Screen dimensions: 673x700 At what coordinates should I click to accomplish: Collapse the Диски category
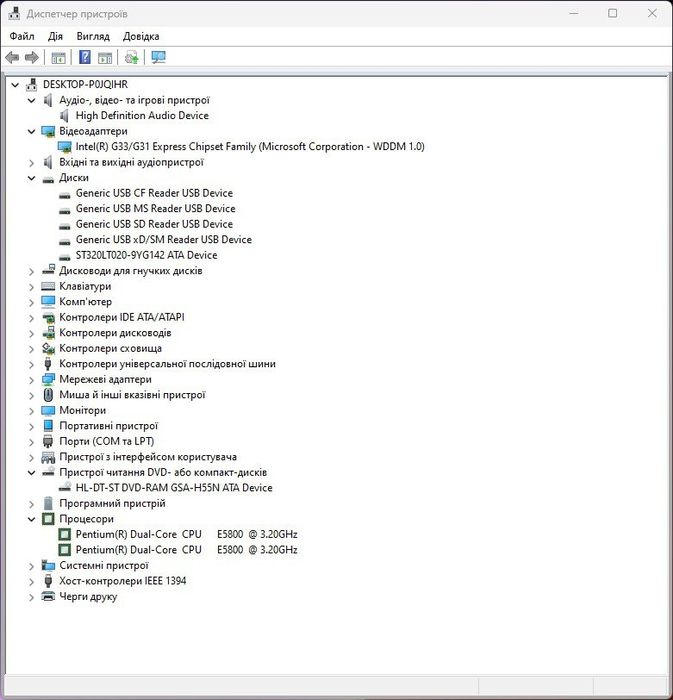pos(31,178)
